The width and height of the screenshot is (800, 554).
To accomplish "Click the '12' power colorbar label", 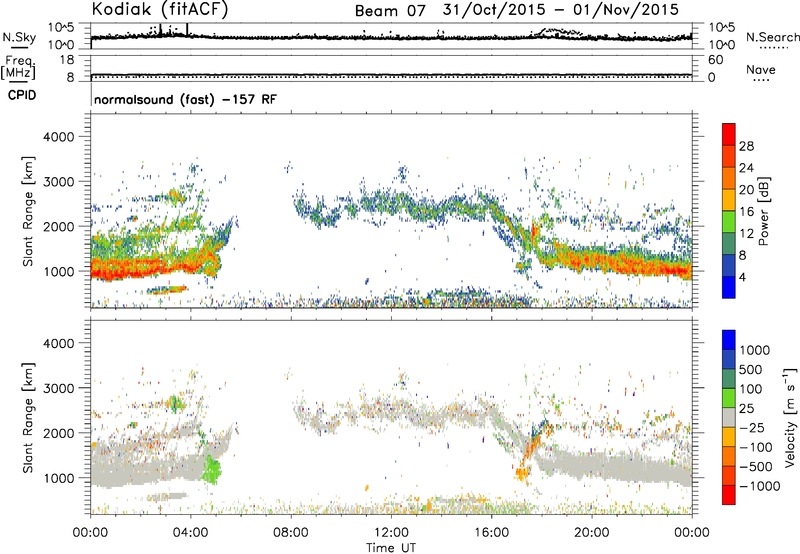I will click(746, 234).
